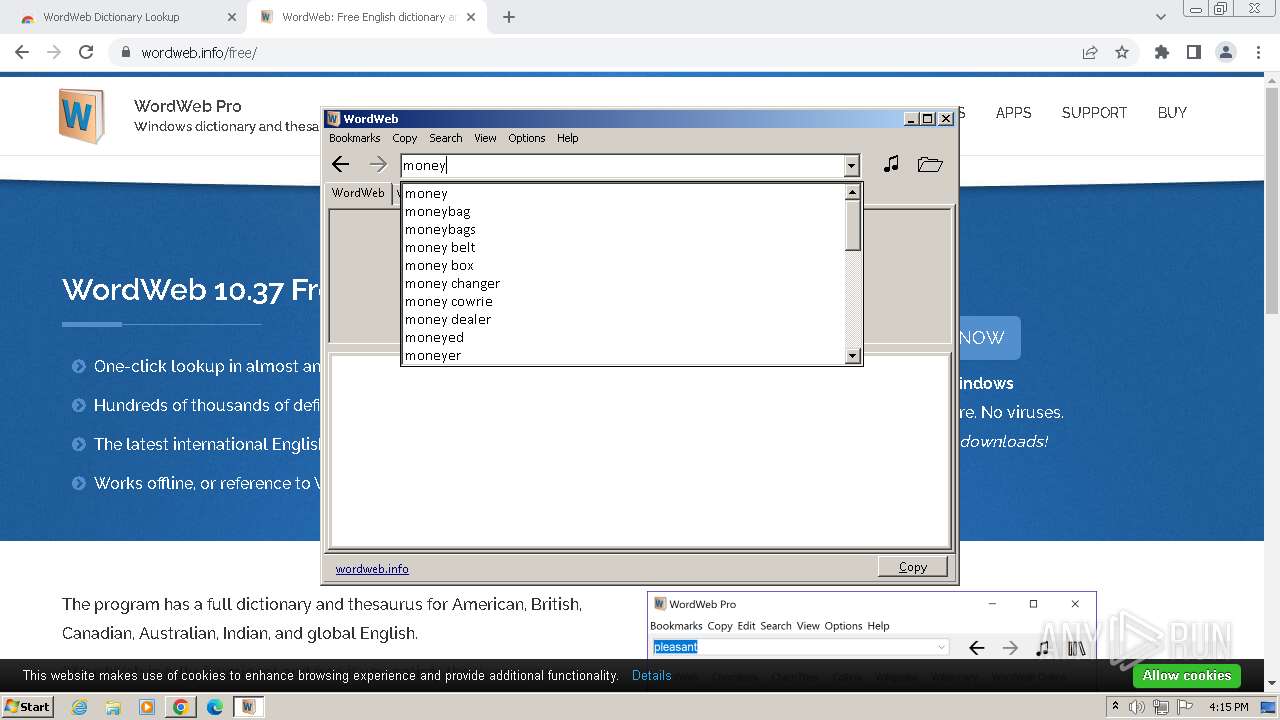1280x720 pixels.
Task: Open Chrome profile avatar
Action: click(1225, 52)
